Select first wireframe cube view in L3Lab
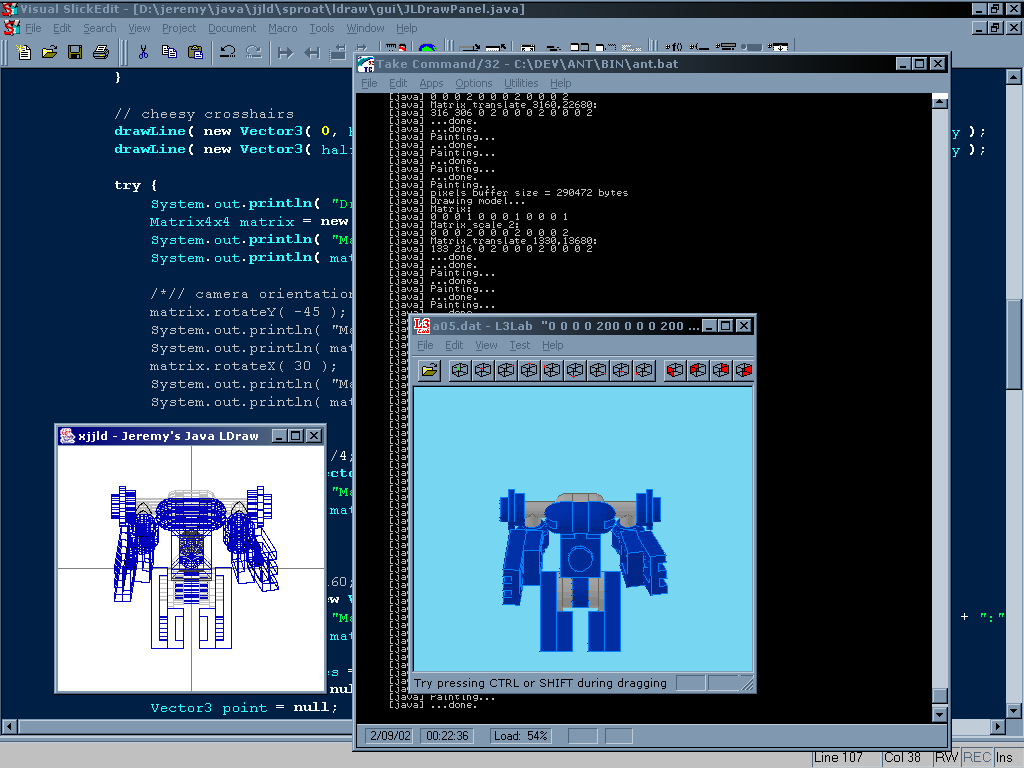1024x768 pixels. [x=460, y=370]
